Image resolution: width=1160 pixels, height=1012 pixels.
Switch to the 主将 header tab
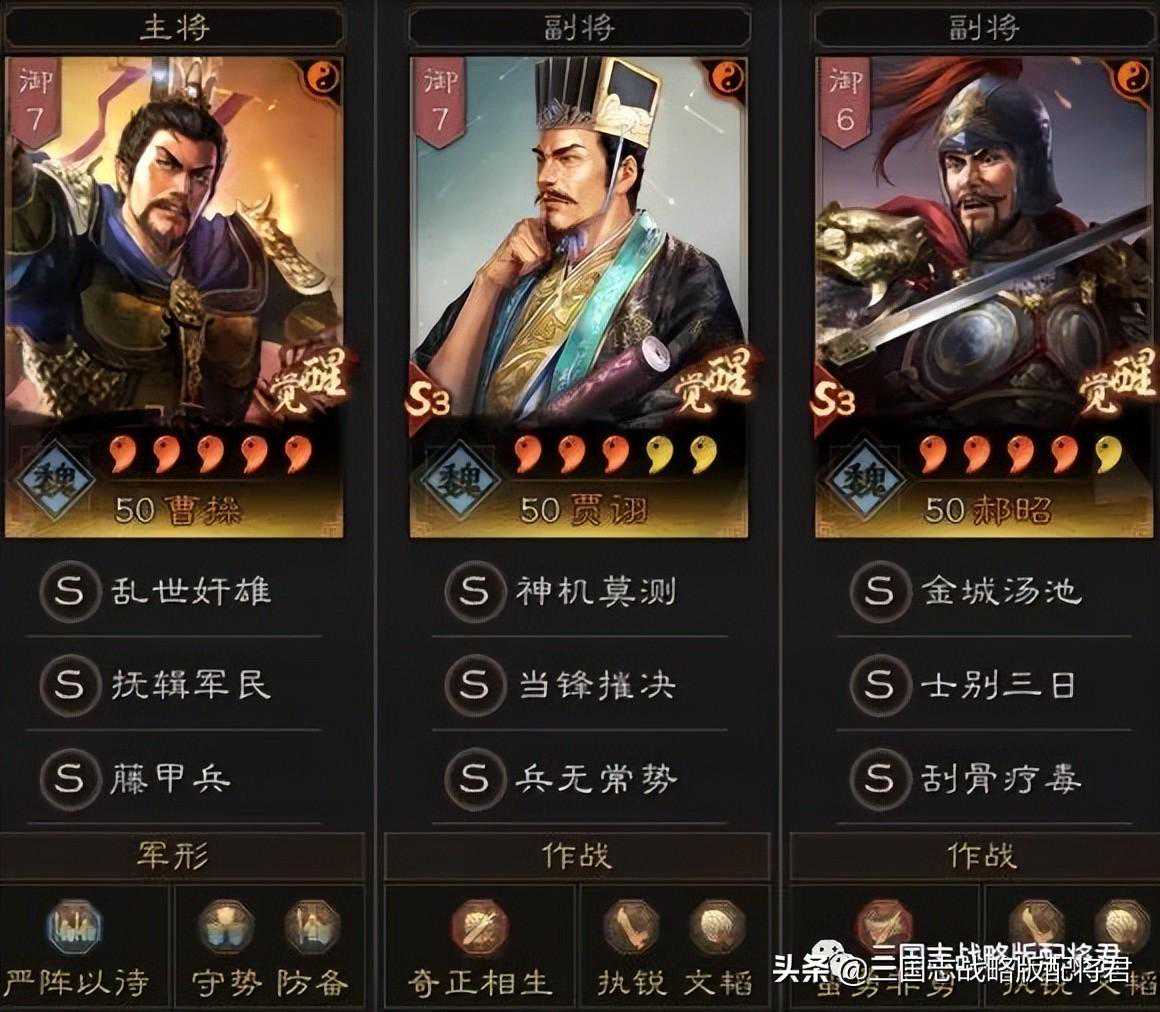point(175,28)
